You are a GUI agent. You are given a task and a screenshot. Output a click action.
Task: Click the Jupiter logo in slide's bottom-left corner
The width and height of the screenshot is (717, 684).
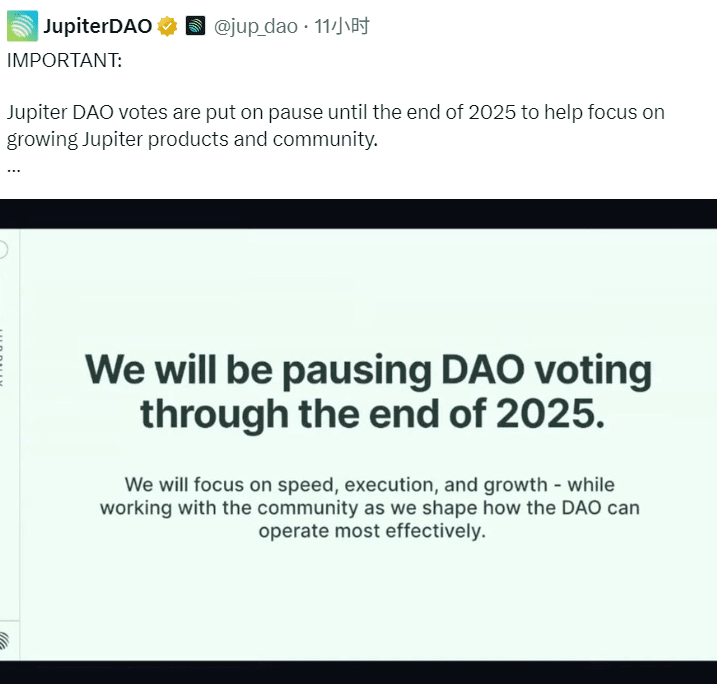click(4, 641)
